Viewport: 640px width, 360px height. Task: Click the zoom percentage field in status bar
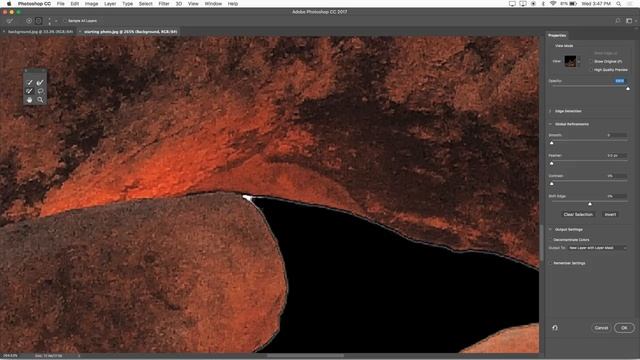click(x=10, y=356)
